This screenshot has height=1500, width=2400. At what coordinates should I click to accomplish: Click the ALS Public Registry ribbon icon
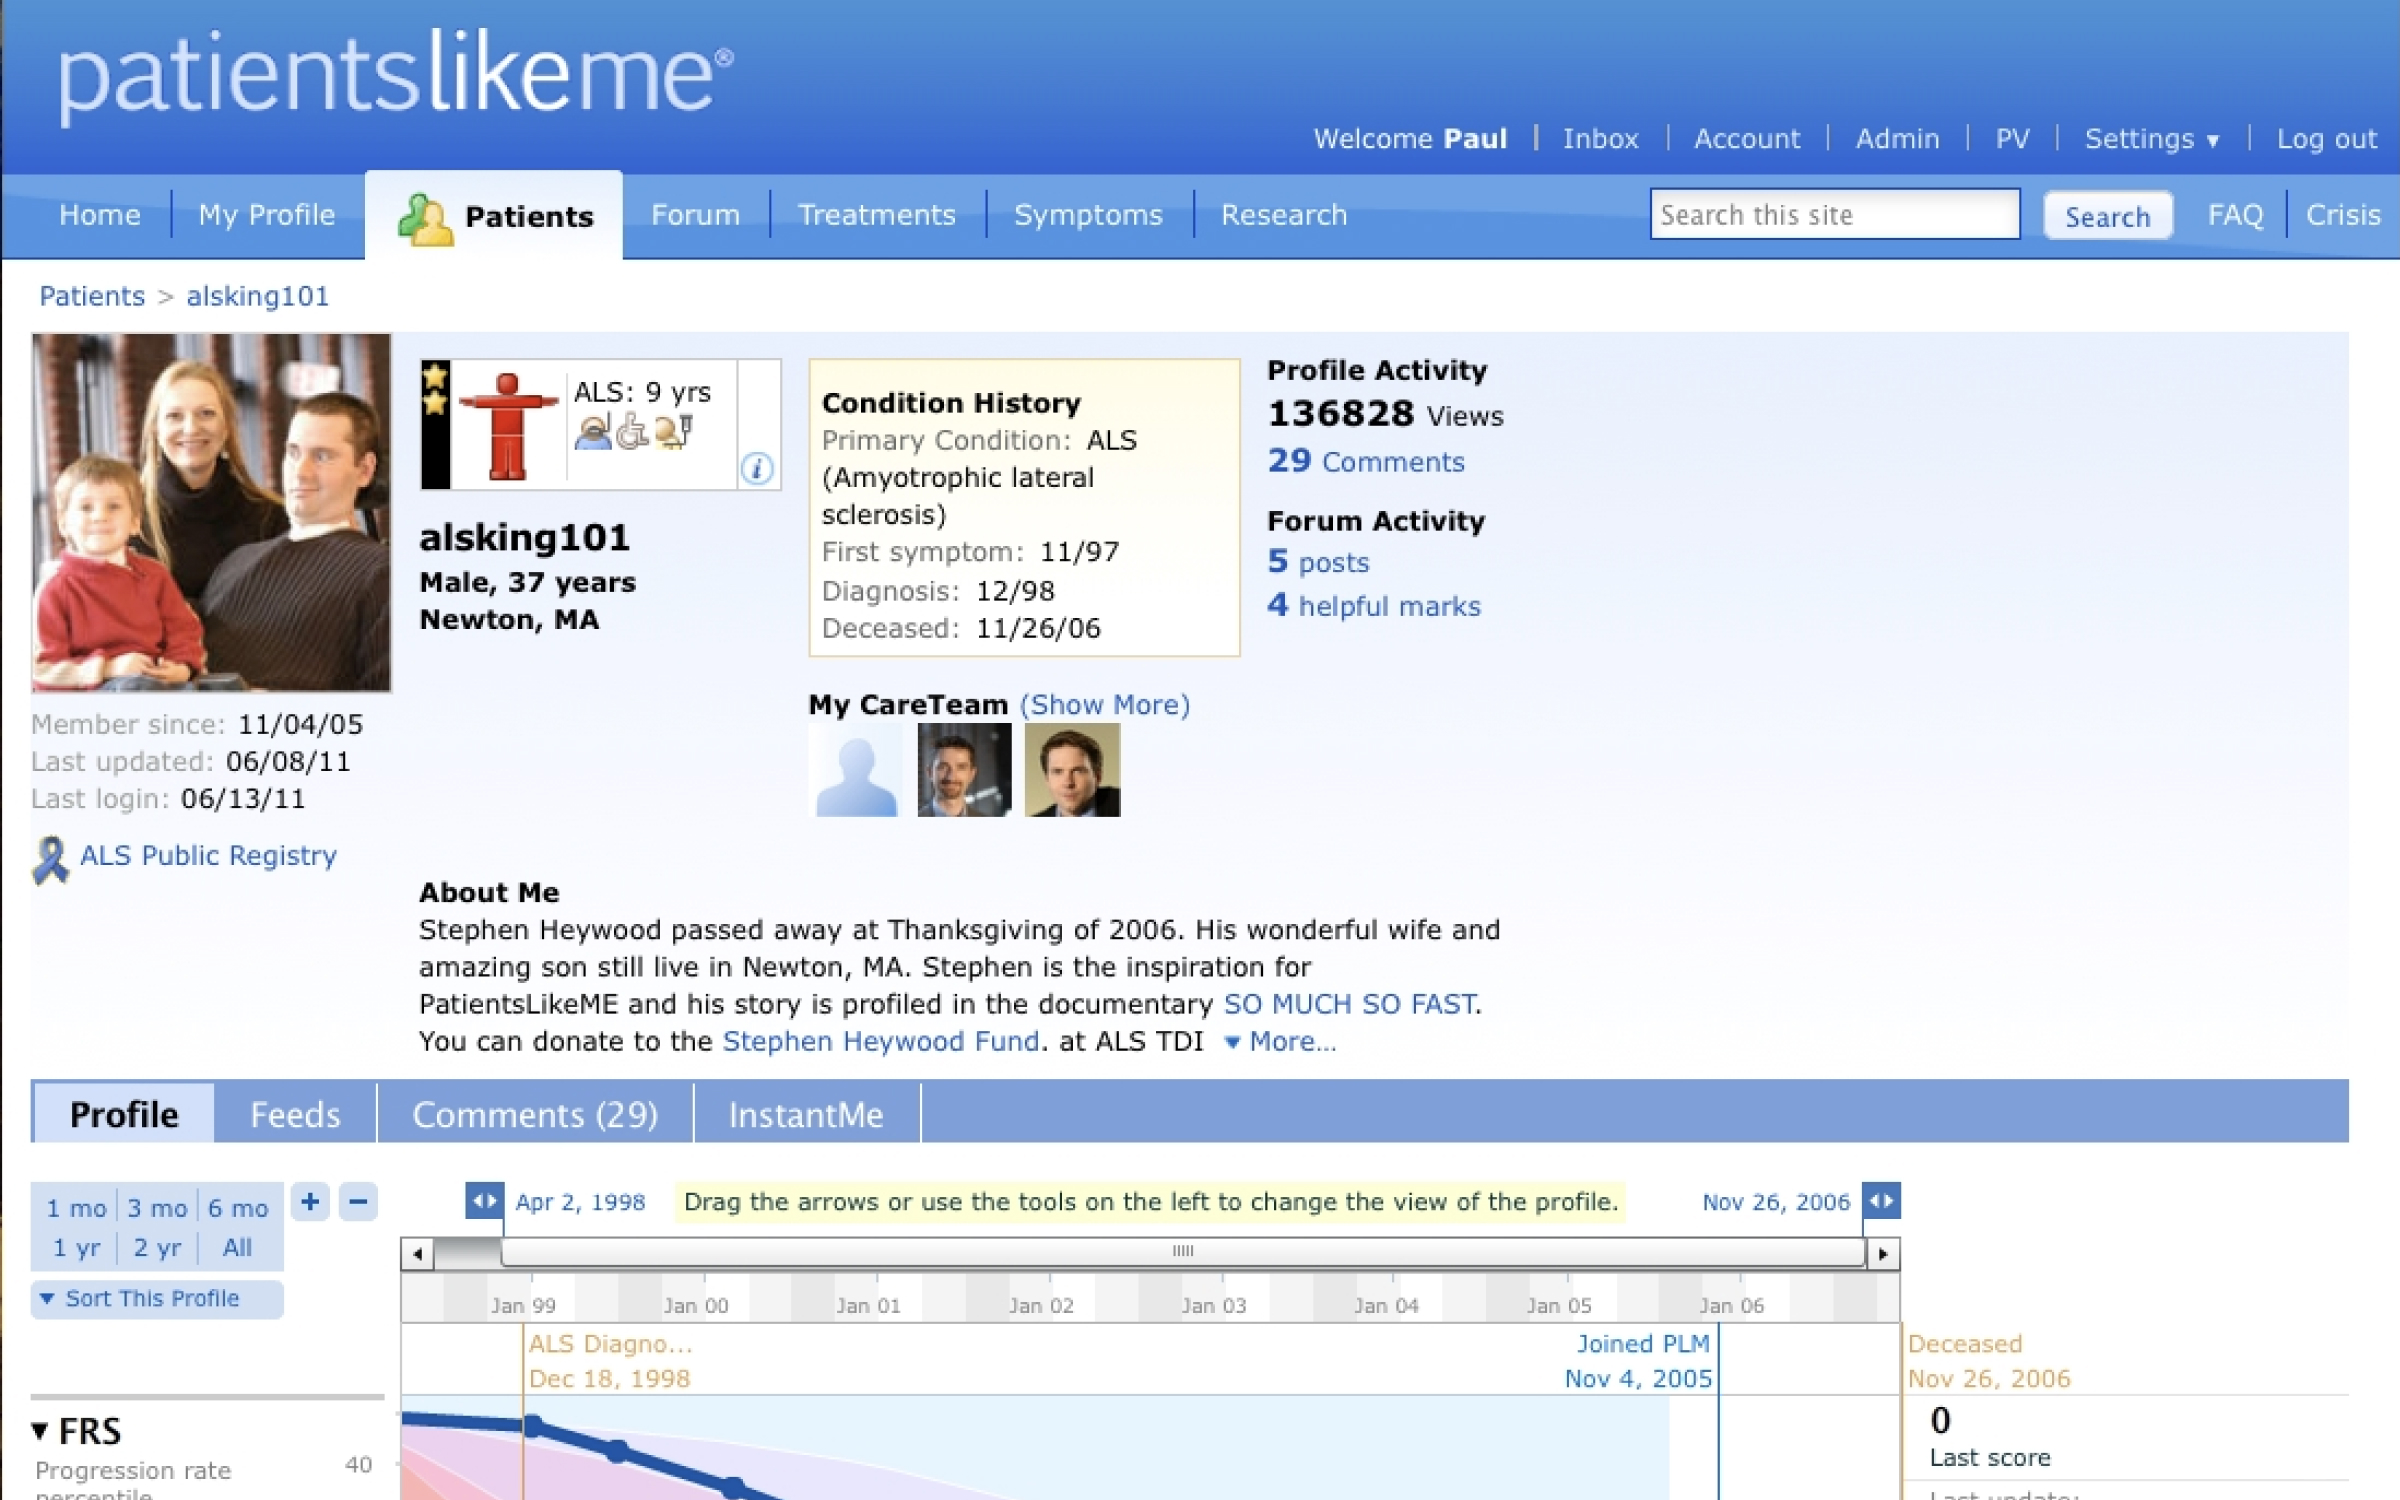click(50, 859)
